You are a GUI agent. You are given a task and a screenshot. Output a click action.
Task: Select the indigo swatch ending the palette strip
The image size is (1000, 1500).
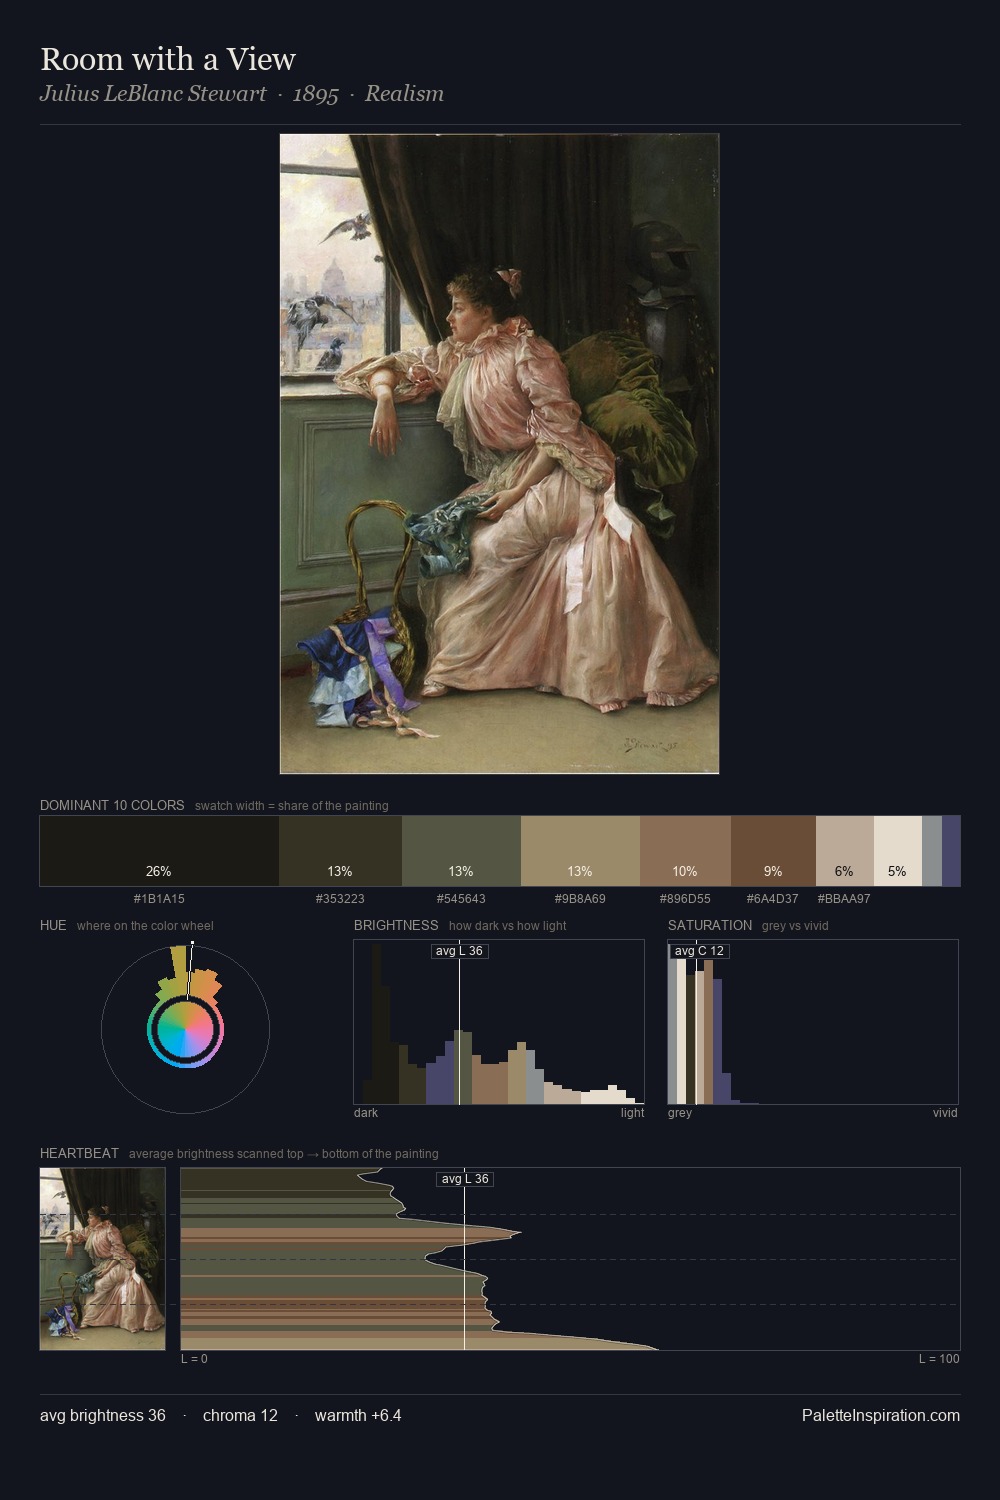[x=951, y=851]
